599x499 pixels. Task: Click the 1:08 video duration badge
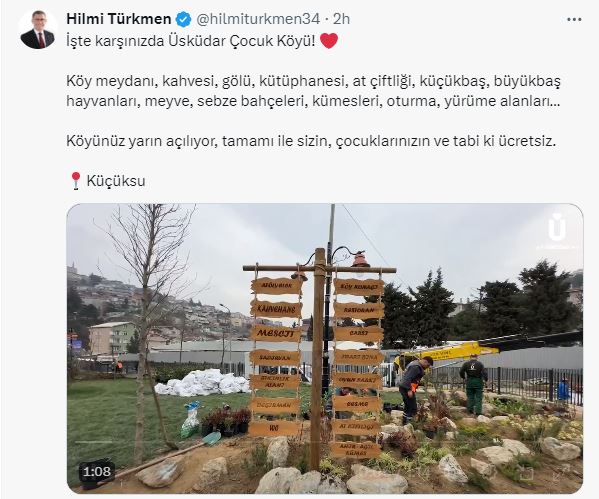tap(97, 472)
